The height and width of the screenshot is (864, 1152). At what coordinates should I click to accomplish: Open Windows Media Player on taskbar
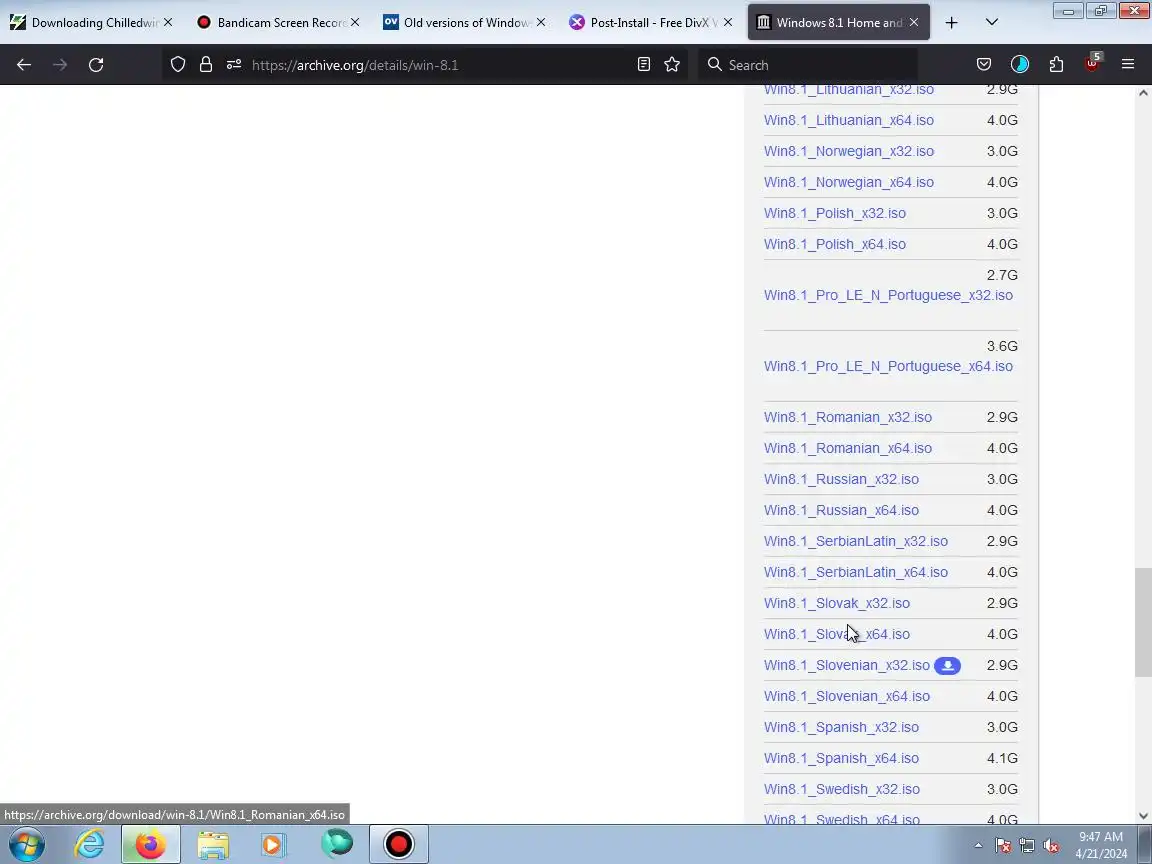point(273,844)
